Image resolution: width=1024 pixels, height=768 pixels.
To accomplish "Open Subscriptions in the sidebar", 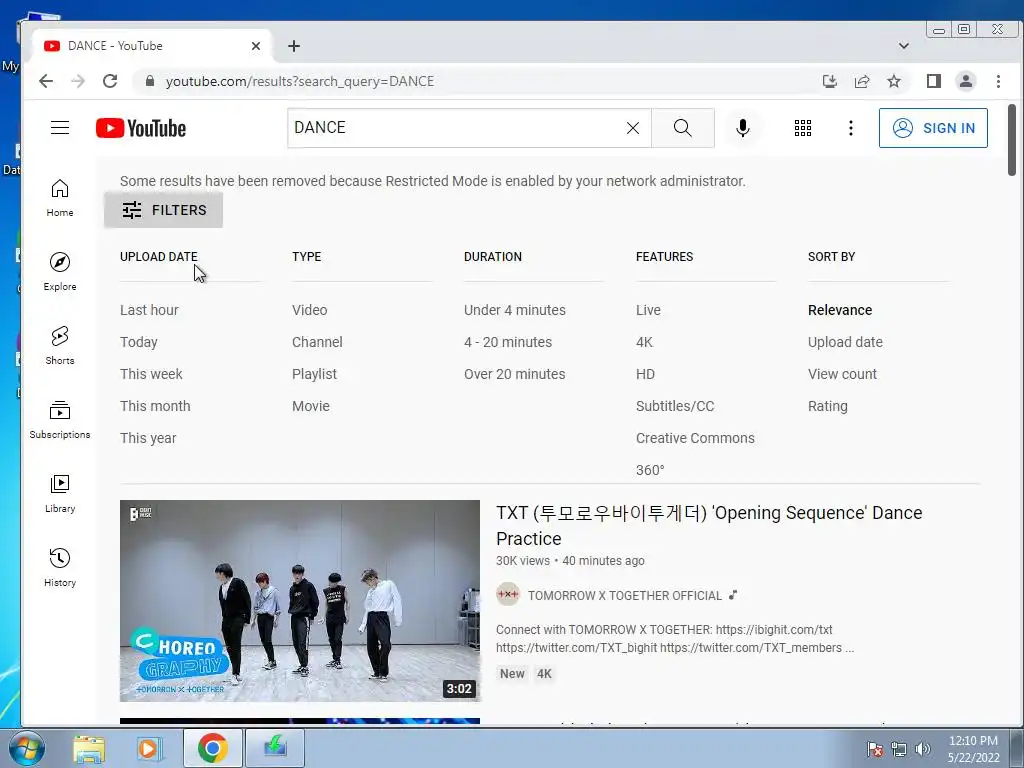I will click(x=60, y=419).
